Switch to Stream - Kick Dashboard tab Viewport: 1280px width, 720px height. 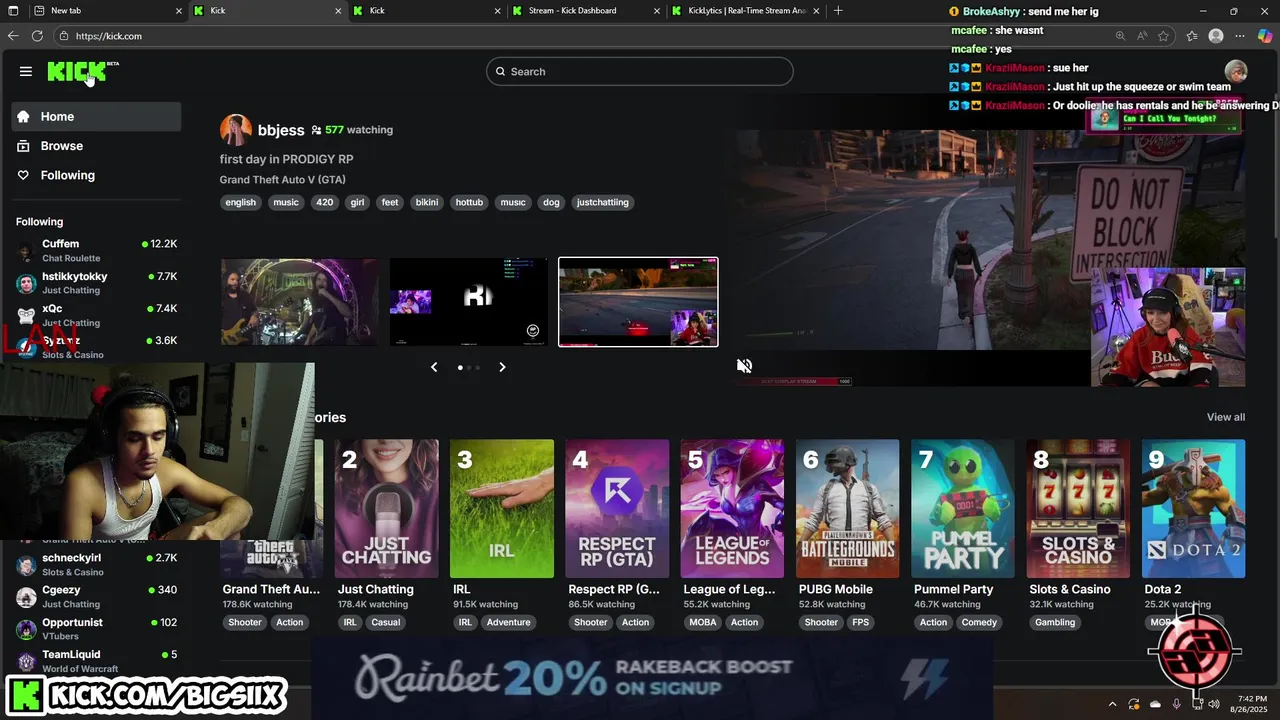tap(585, 11)
